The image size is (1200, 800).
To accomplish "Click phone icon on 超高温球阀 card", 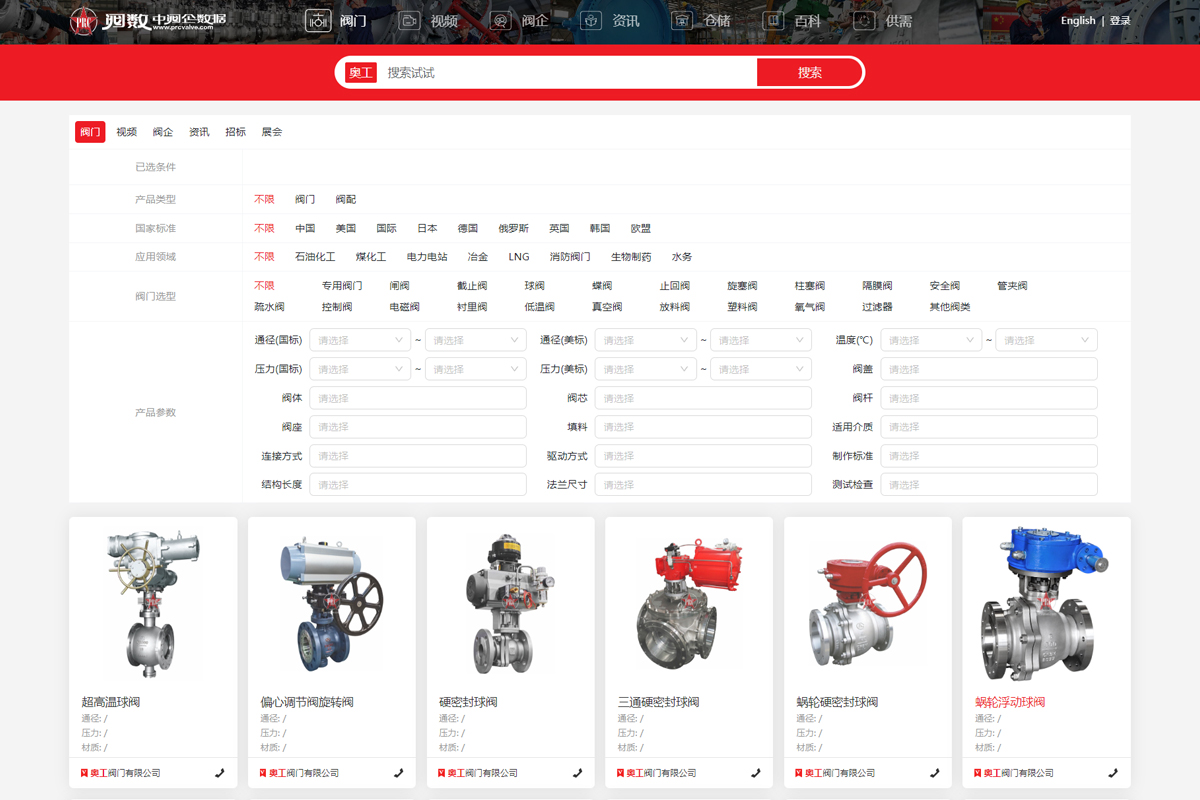I will pyautogui.click(x=219, y=773).
